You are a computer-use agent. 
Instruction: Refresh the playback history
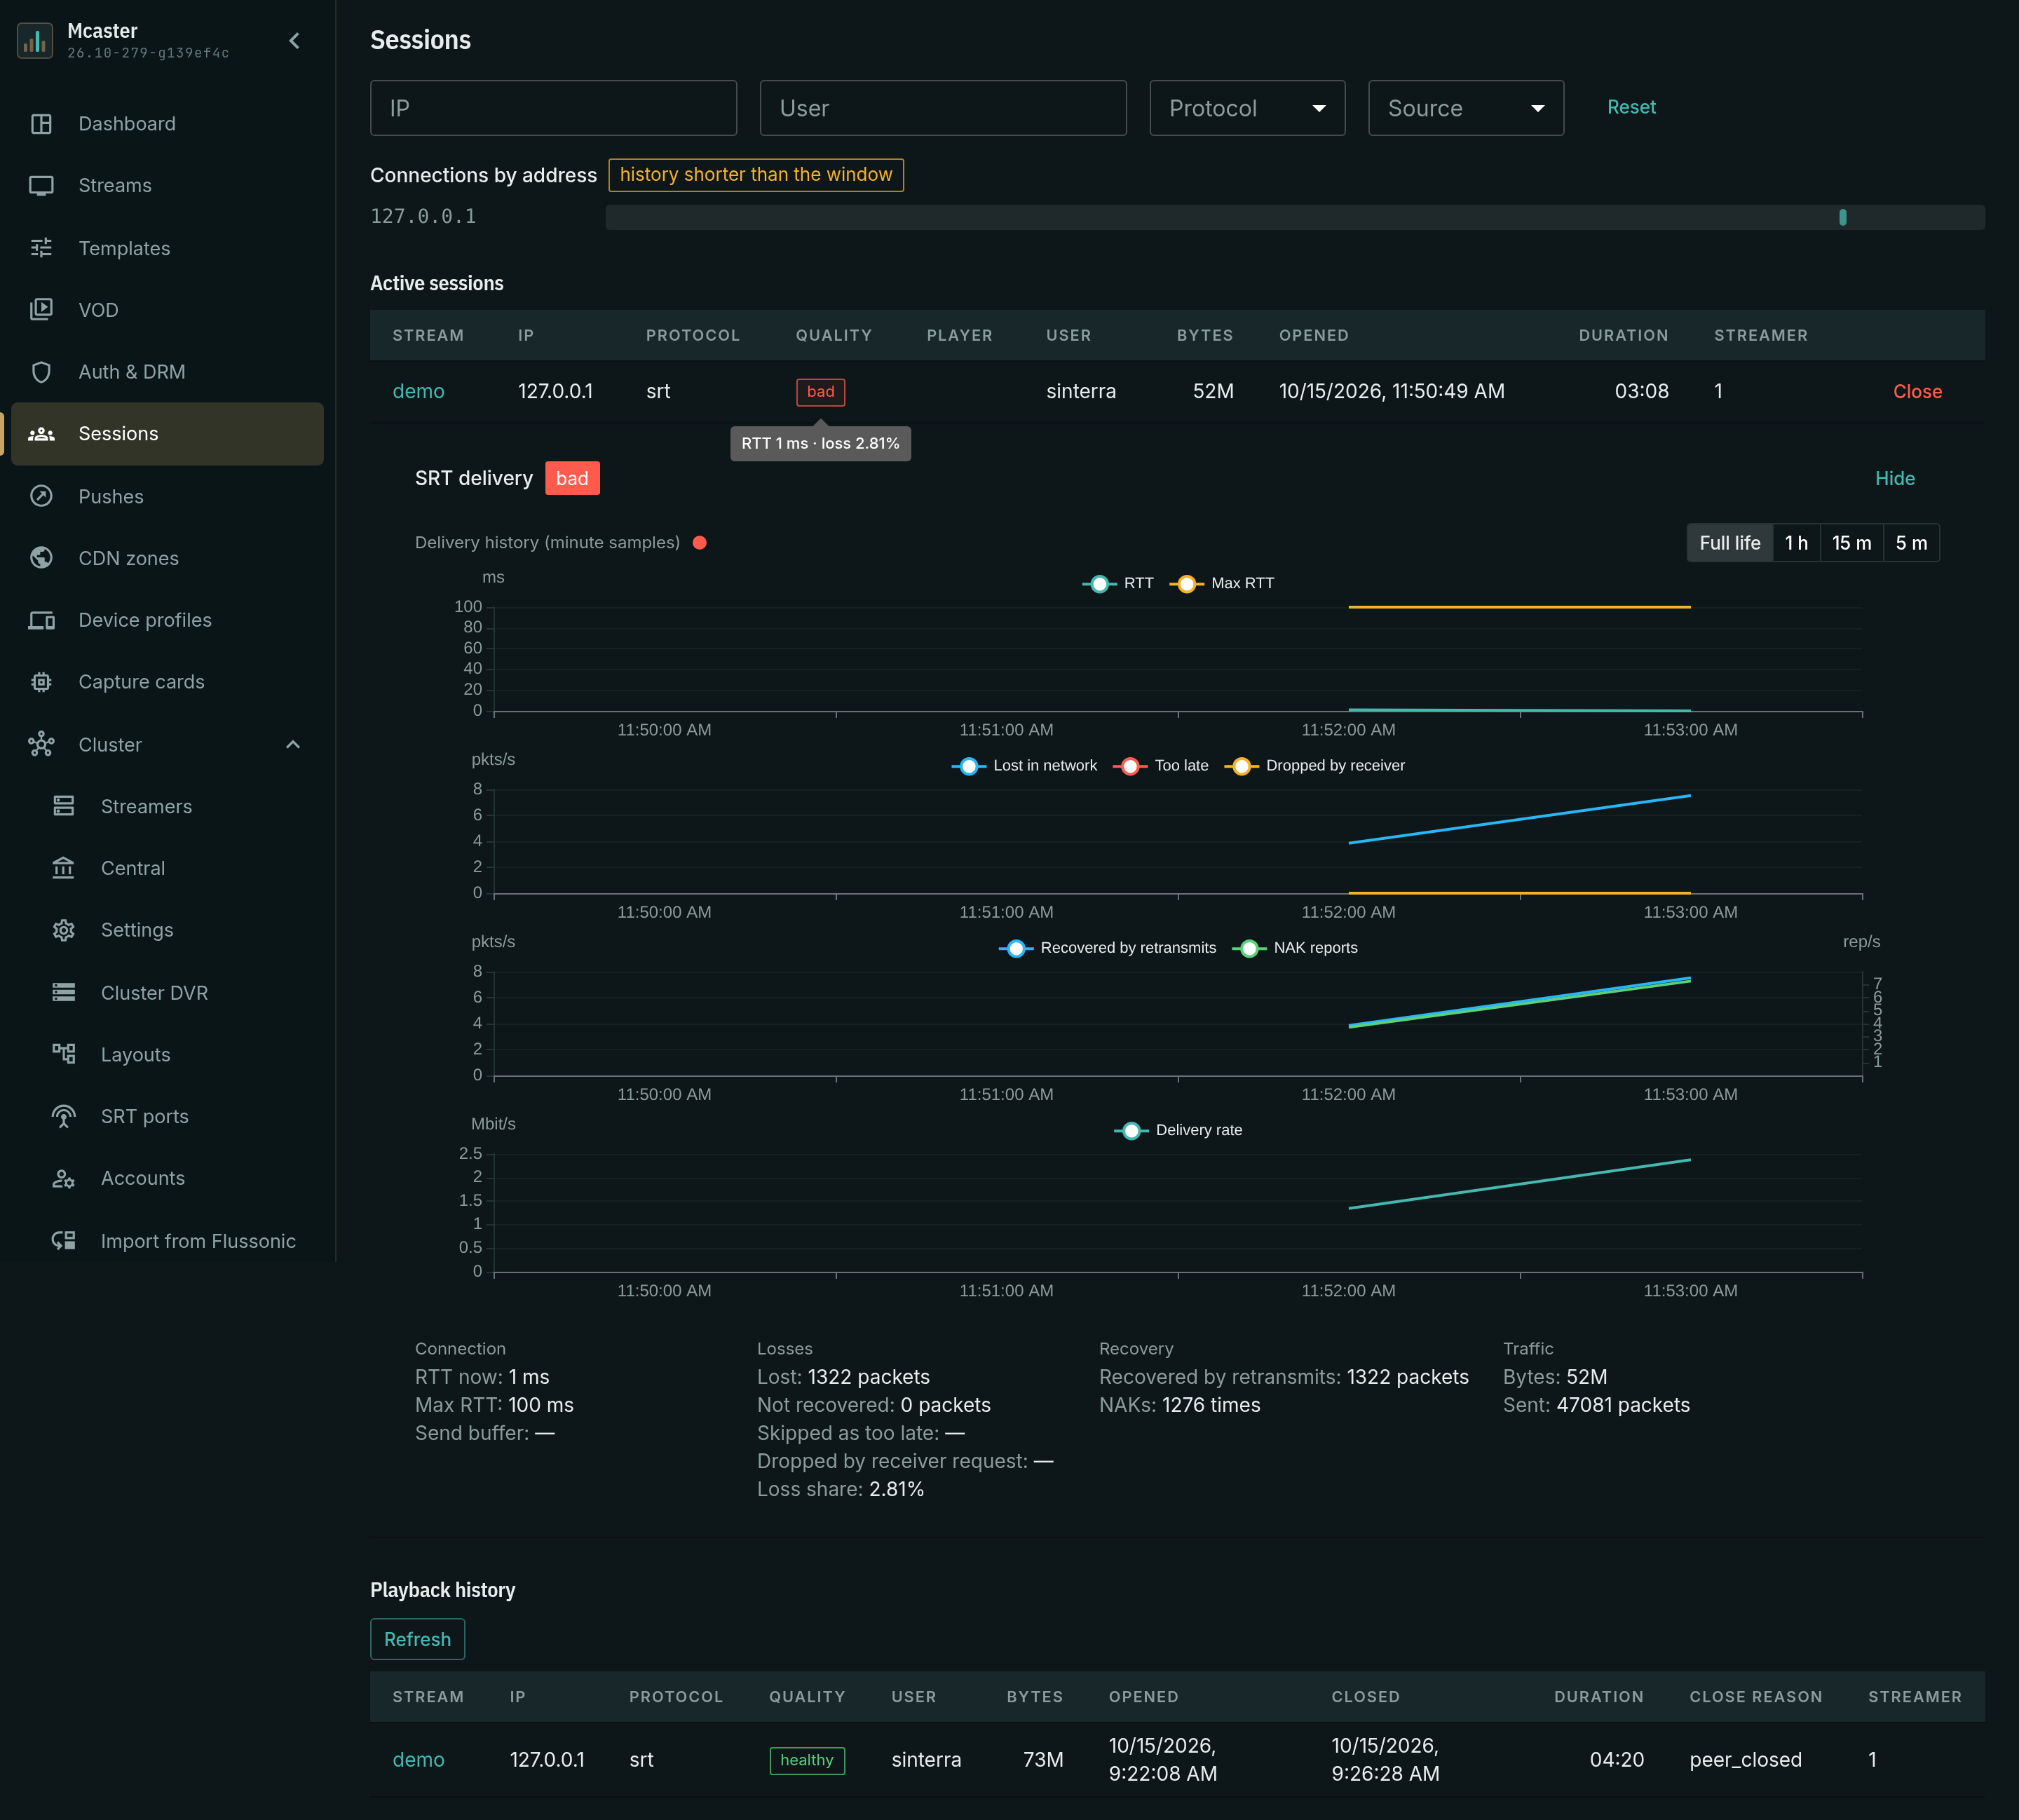coord(417,1639)
